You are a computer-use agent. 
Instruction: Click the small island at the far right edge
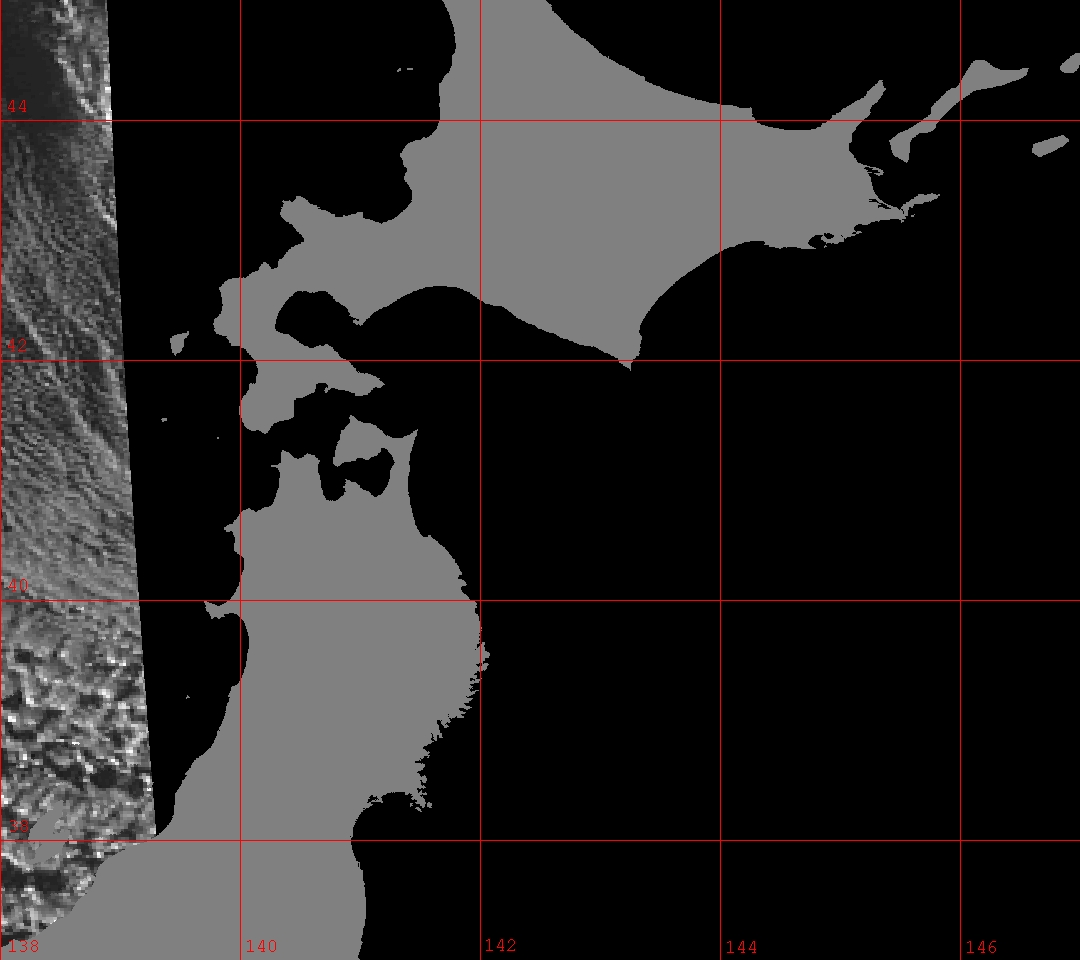point(1050,146)
